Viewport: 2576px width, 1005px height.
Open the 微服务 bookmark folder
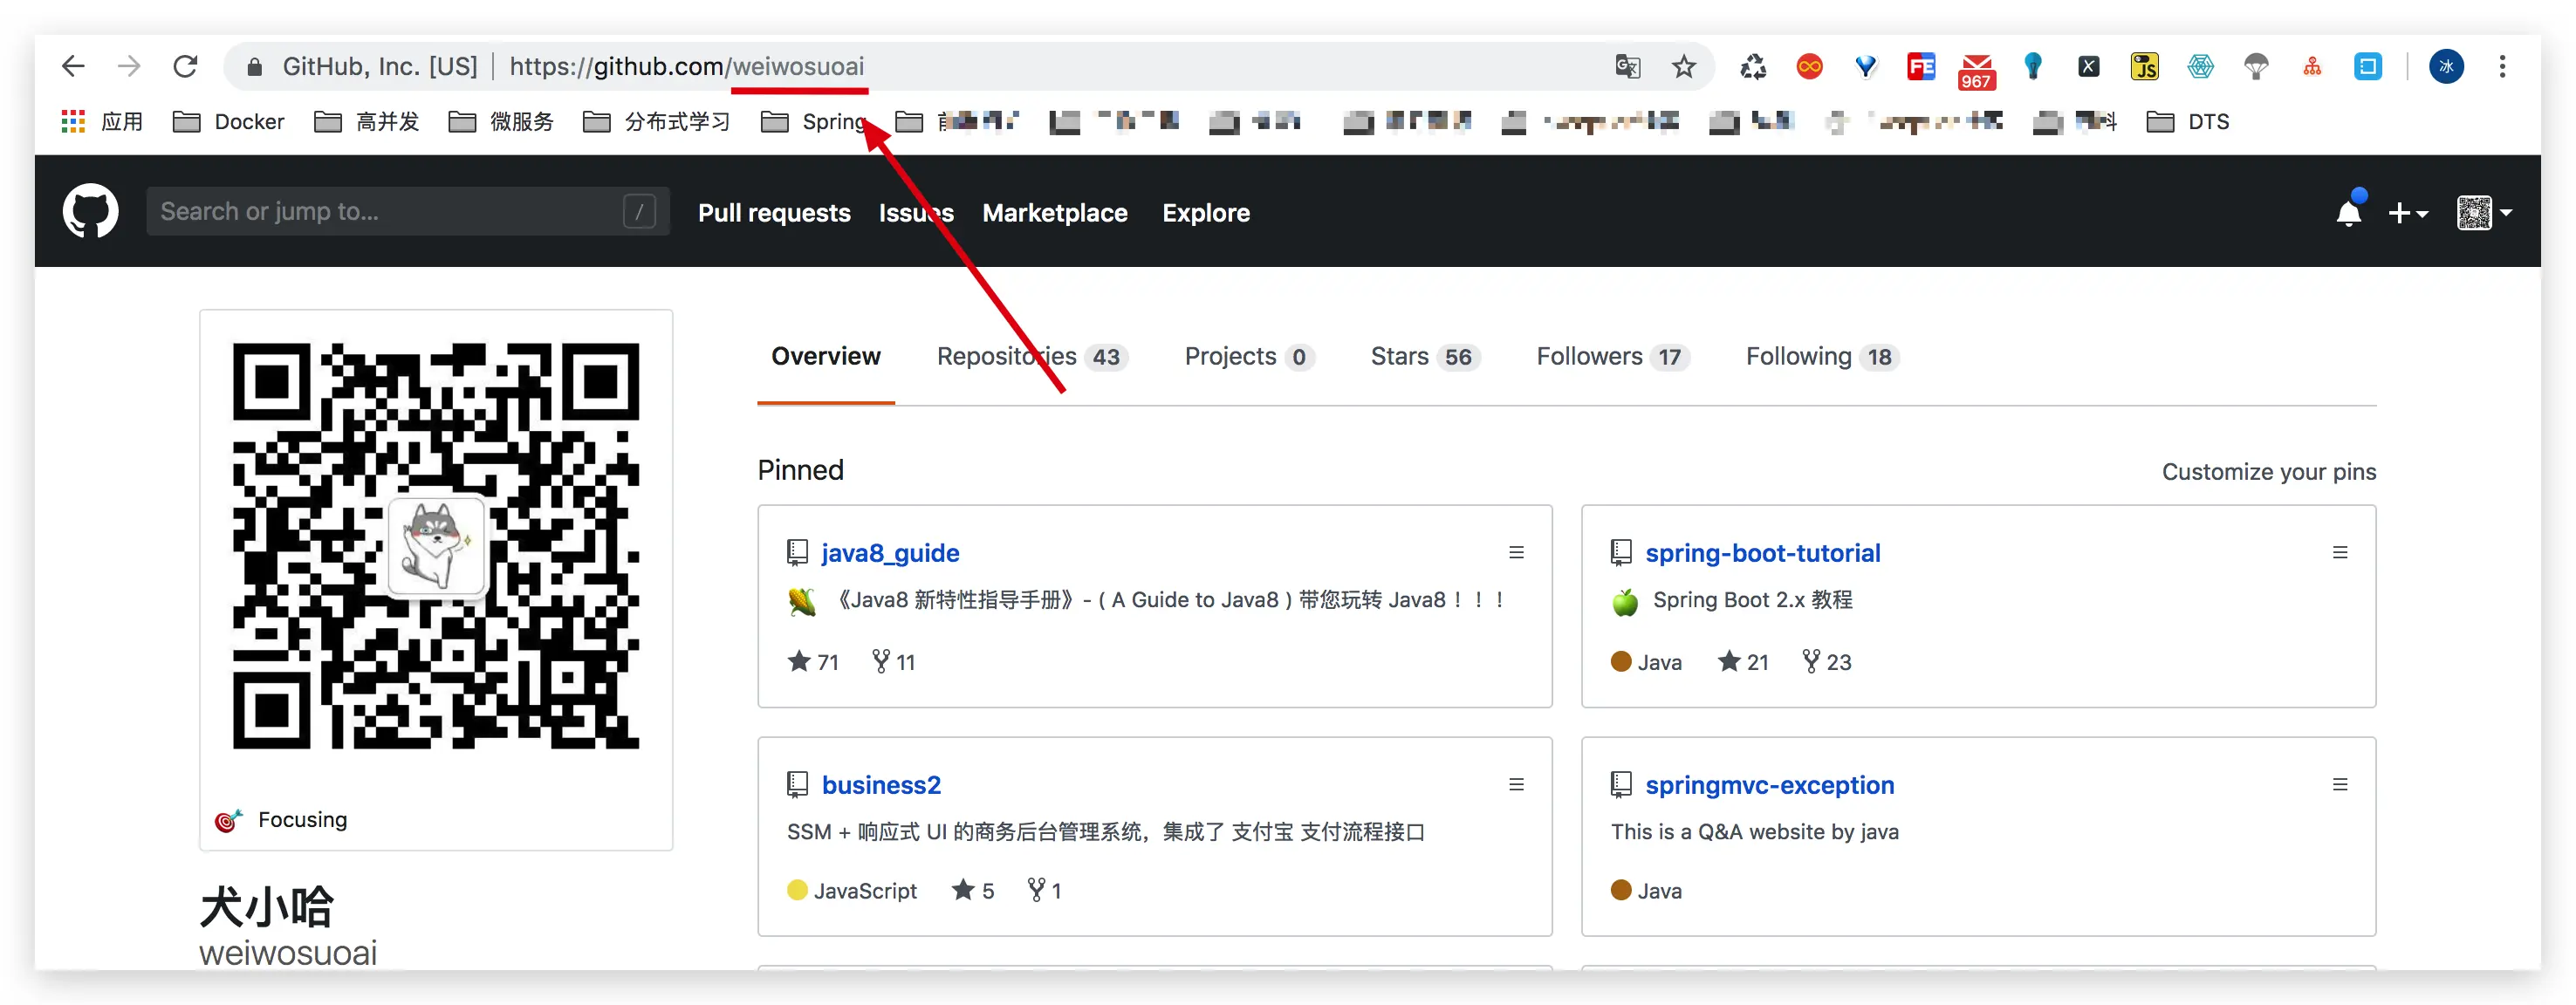501,122
